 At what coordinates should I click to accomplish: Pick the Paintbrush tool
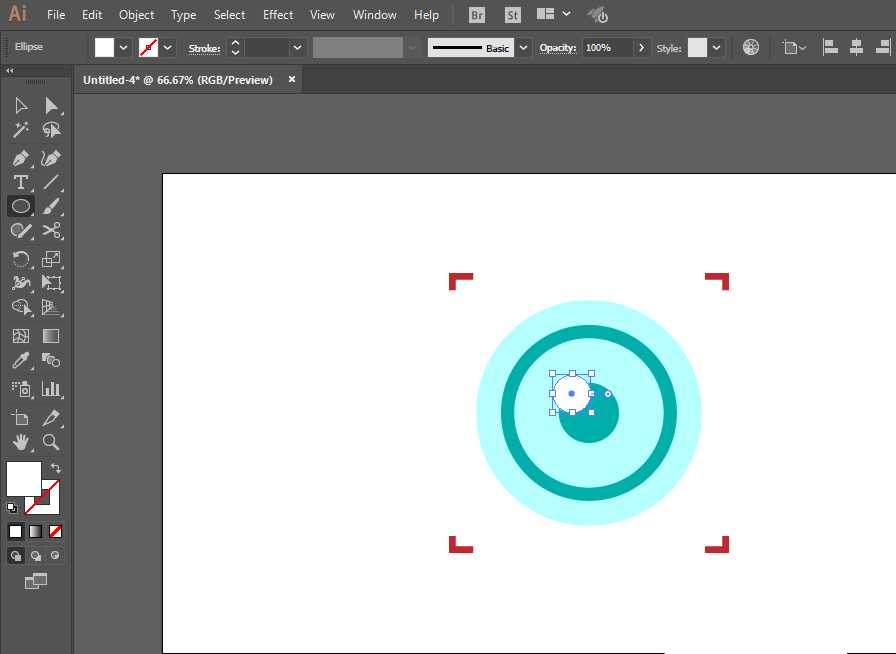coord(53,206)
